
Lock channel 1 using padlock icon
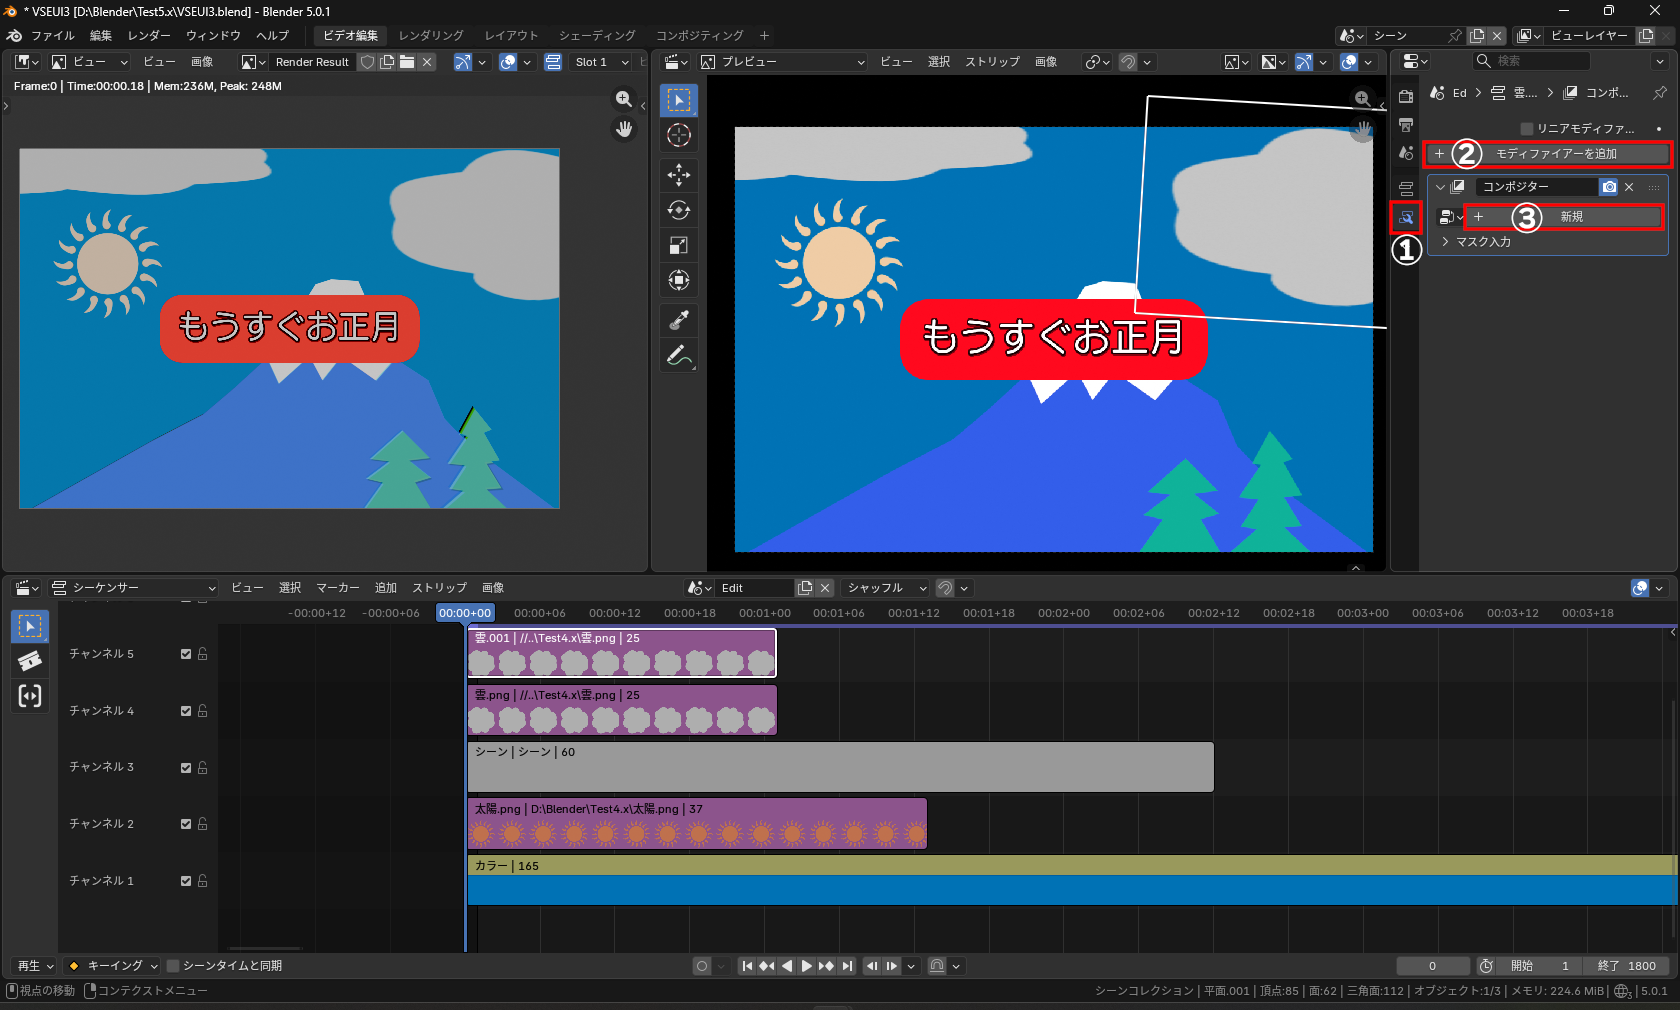(x=202, y=881)
